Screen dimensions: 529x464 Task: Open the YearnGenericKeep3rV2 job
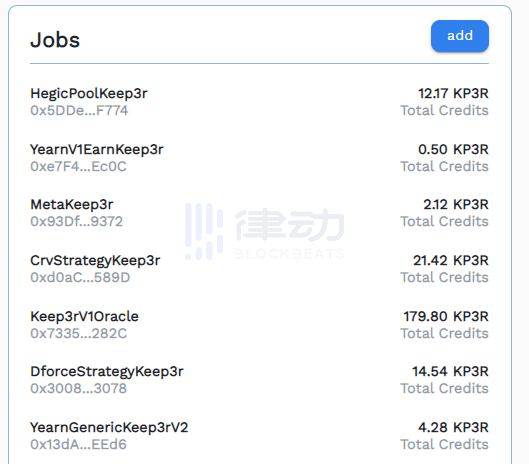(109, 428)
